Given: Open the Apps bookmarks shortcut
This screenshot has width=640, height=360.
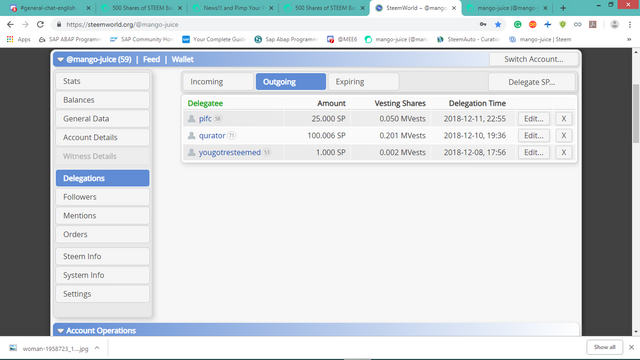Looking at the screenshot, I should pos(19,39).
